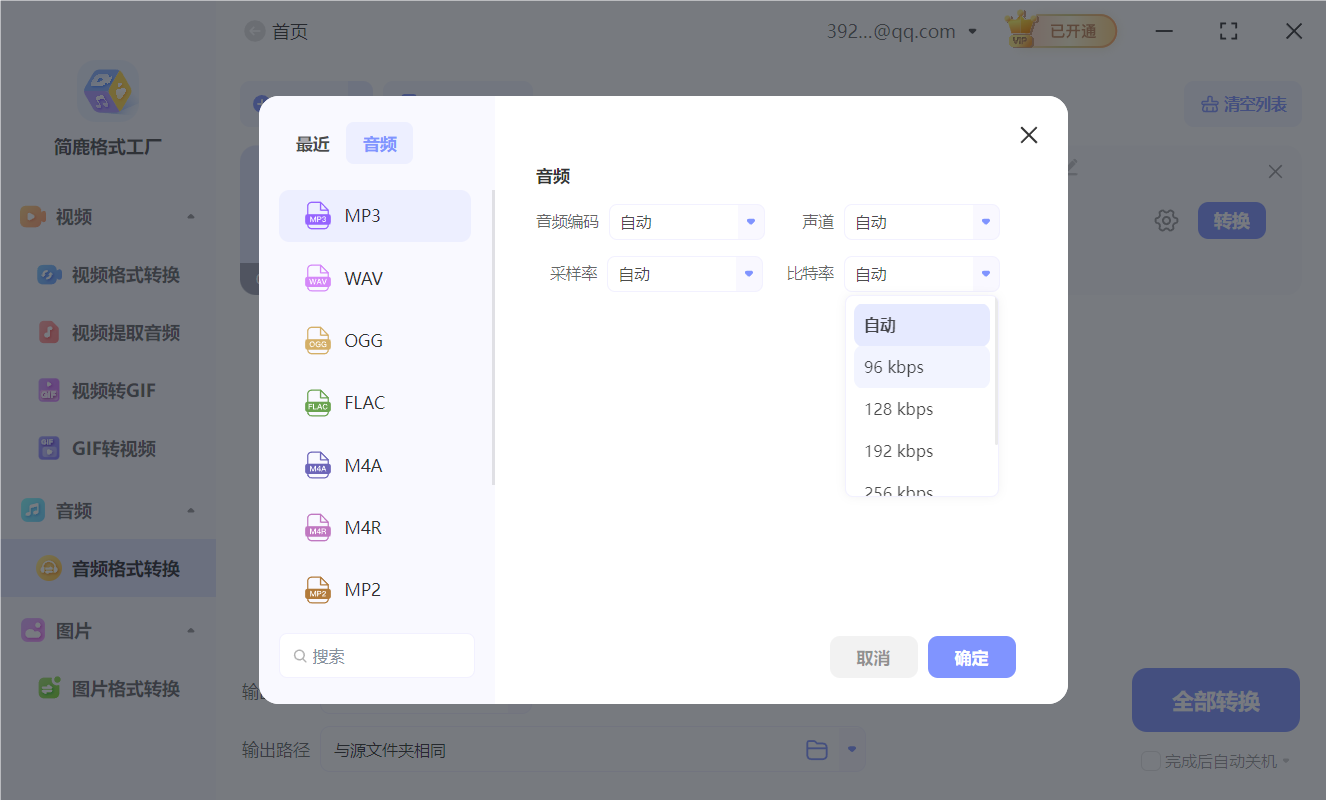Select the WAV output format
The image size is (1326, 800).
[374, 278]
